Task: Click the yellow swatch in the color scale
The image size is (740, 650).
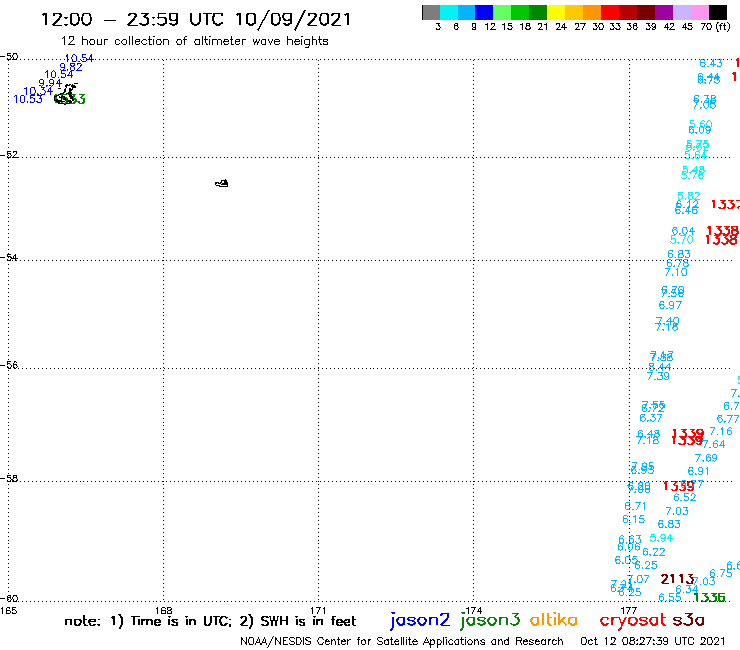Action: (x=556, y=12)
